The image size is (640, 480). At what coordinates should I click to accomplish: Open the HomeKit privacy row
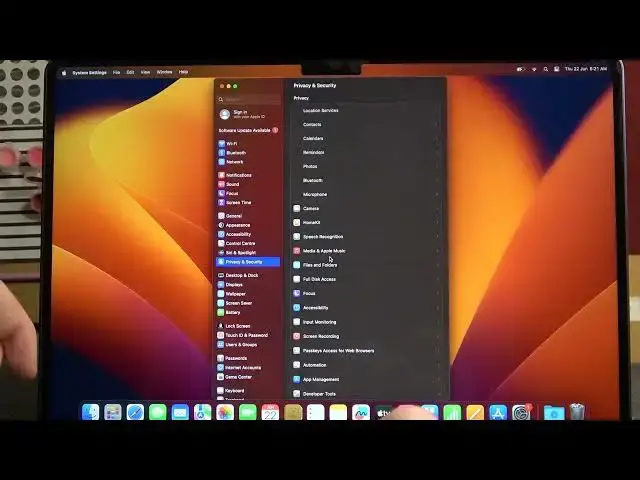click(366, 223)
